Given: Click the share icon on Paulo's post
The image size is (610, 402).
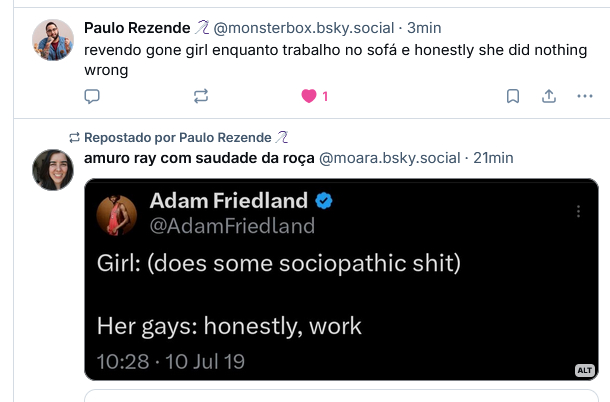Looking at the screenshot, I should tap(548, 96).
